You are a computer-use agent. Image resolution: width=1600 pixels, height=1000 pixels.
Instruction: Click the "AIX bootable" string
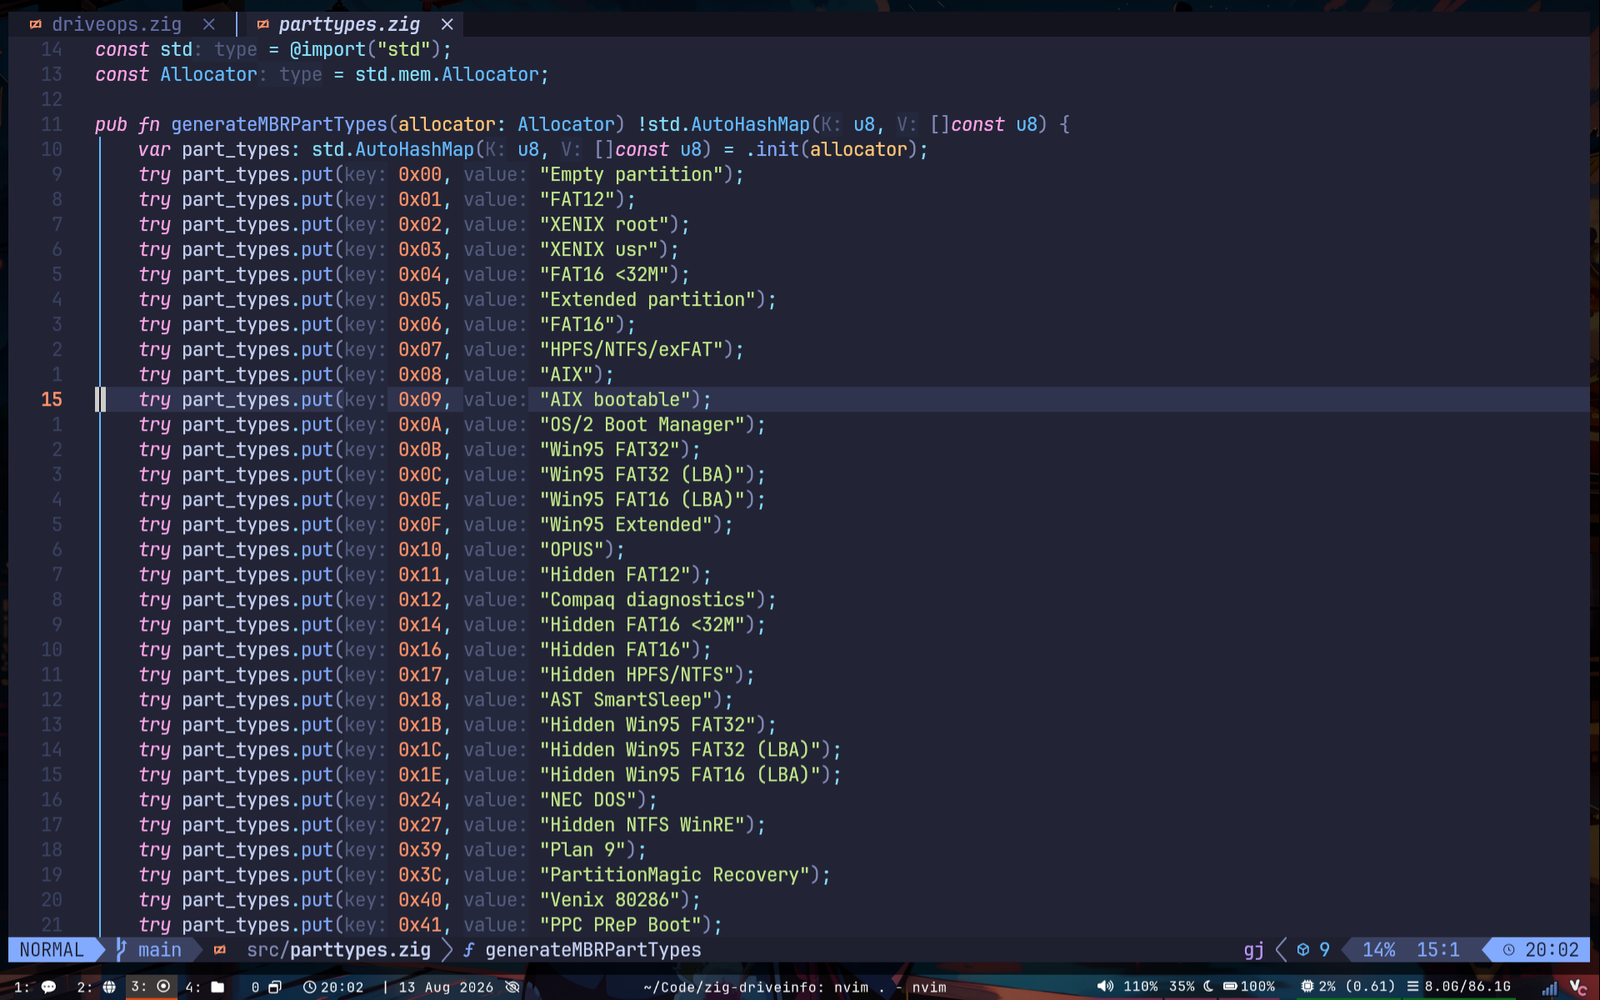(x=615, y=399)
